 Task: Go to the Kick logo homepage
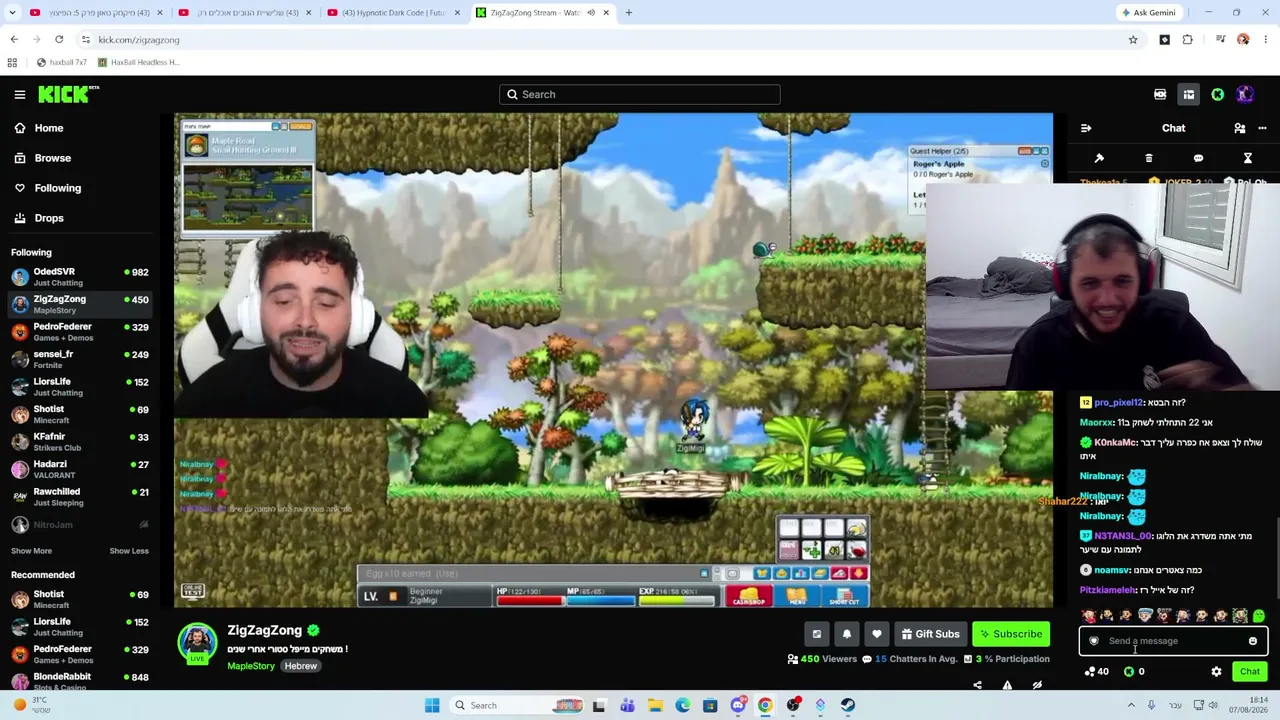click(x=68, y=94)
